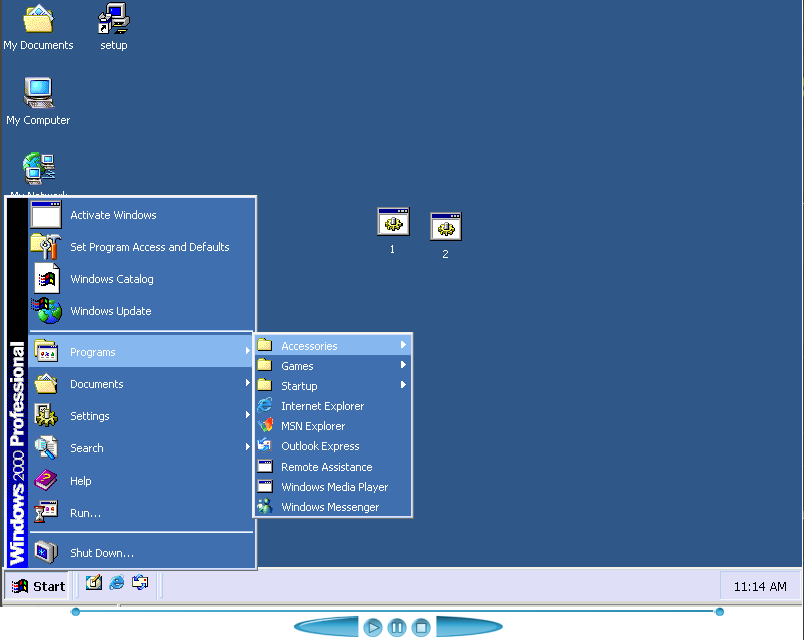Expand the Accessories submenu arrow
The image size is (804, 640).
click(404, 345)
